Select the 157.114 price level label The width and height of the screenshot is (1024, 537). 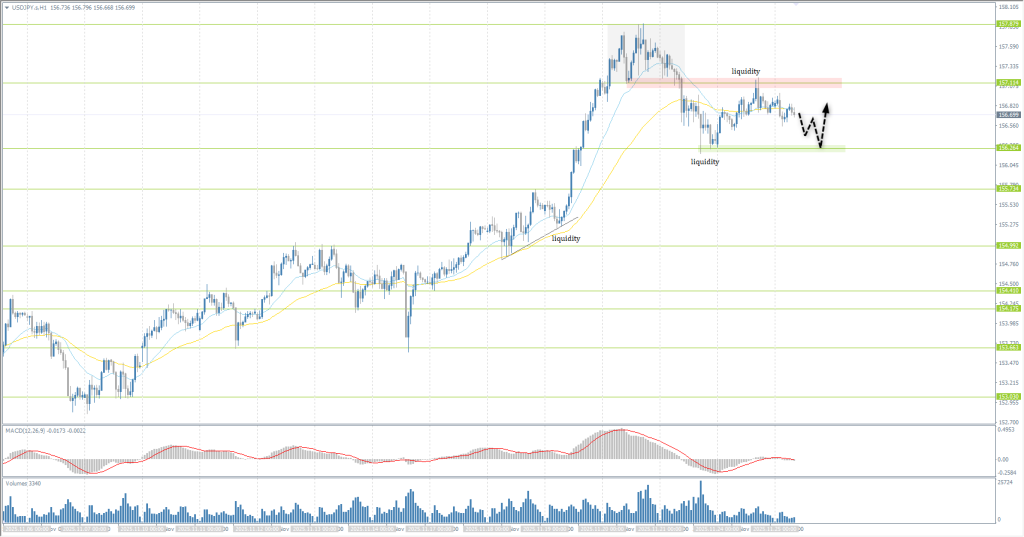pyautogui.click(x=1007, y=83)
